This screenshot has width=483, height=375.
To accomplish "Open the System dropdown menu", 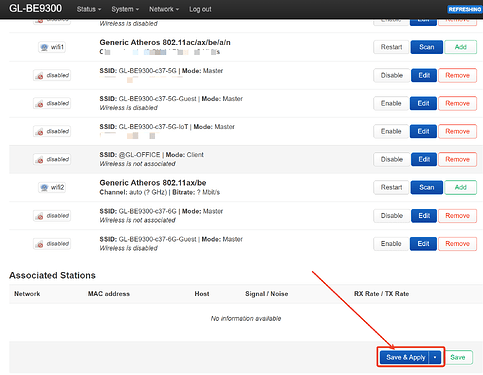I will (x=125, y=9).
